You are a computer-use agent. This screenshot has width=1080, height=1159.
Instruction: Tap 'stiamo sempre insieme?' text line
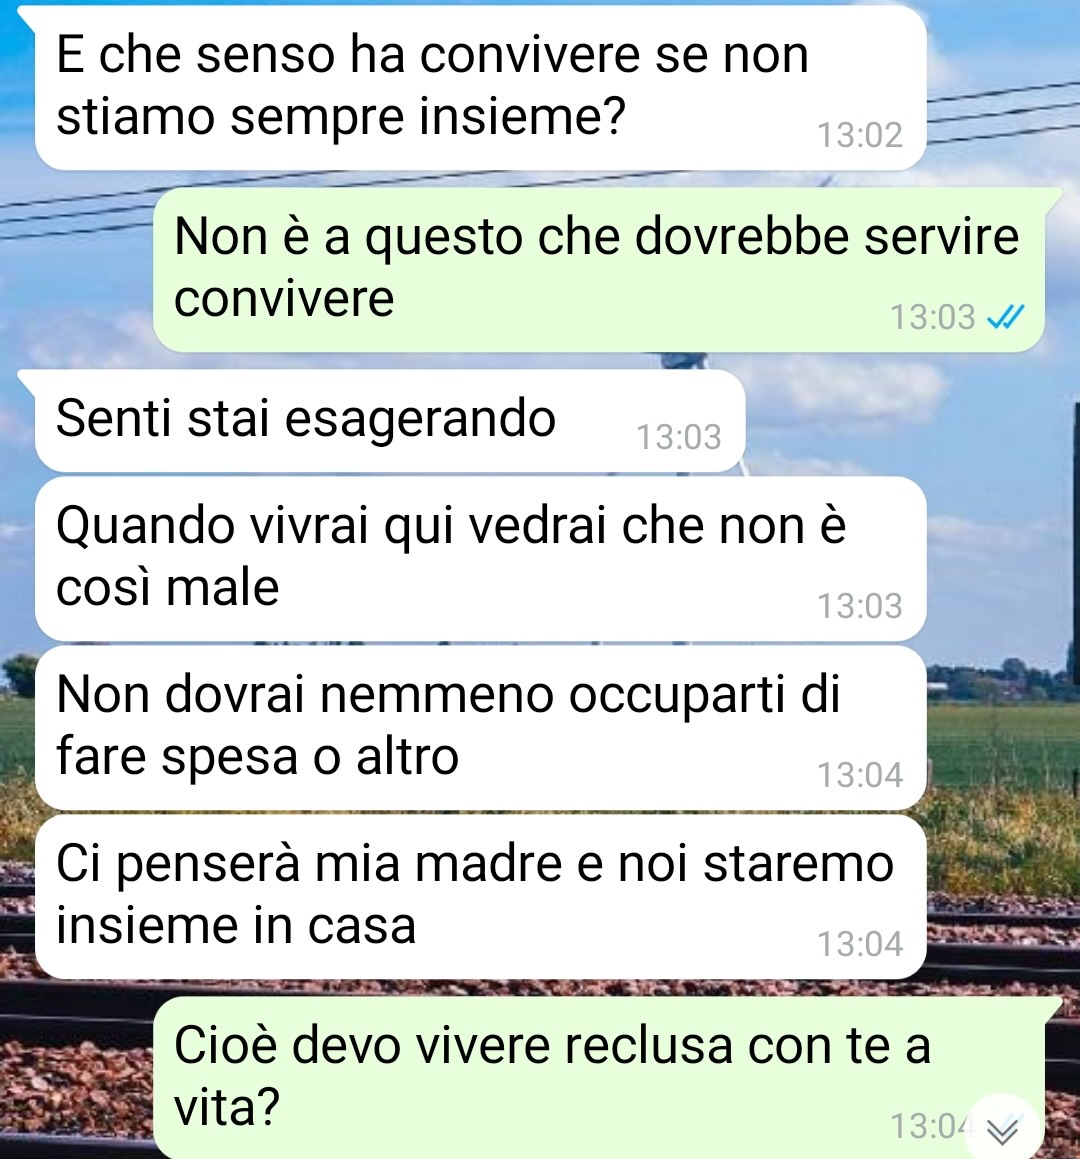tap(341, 118)
